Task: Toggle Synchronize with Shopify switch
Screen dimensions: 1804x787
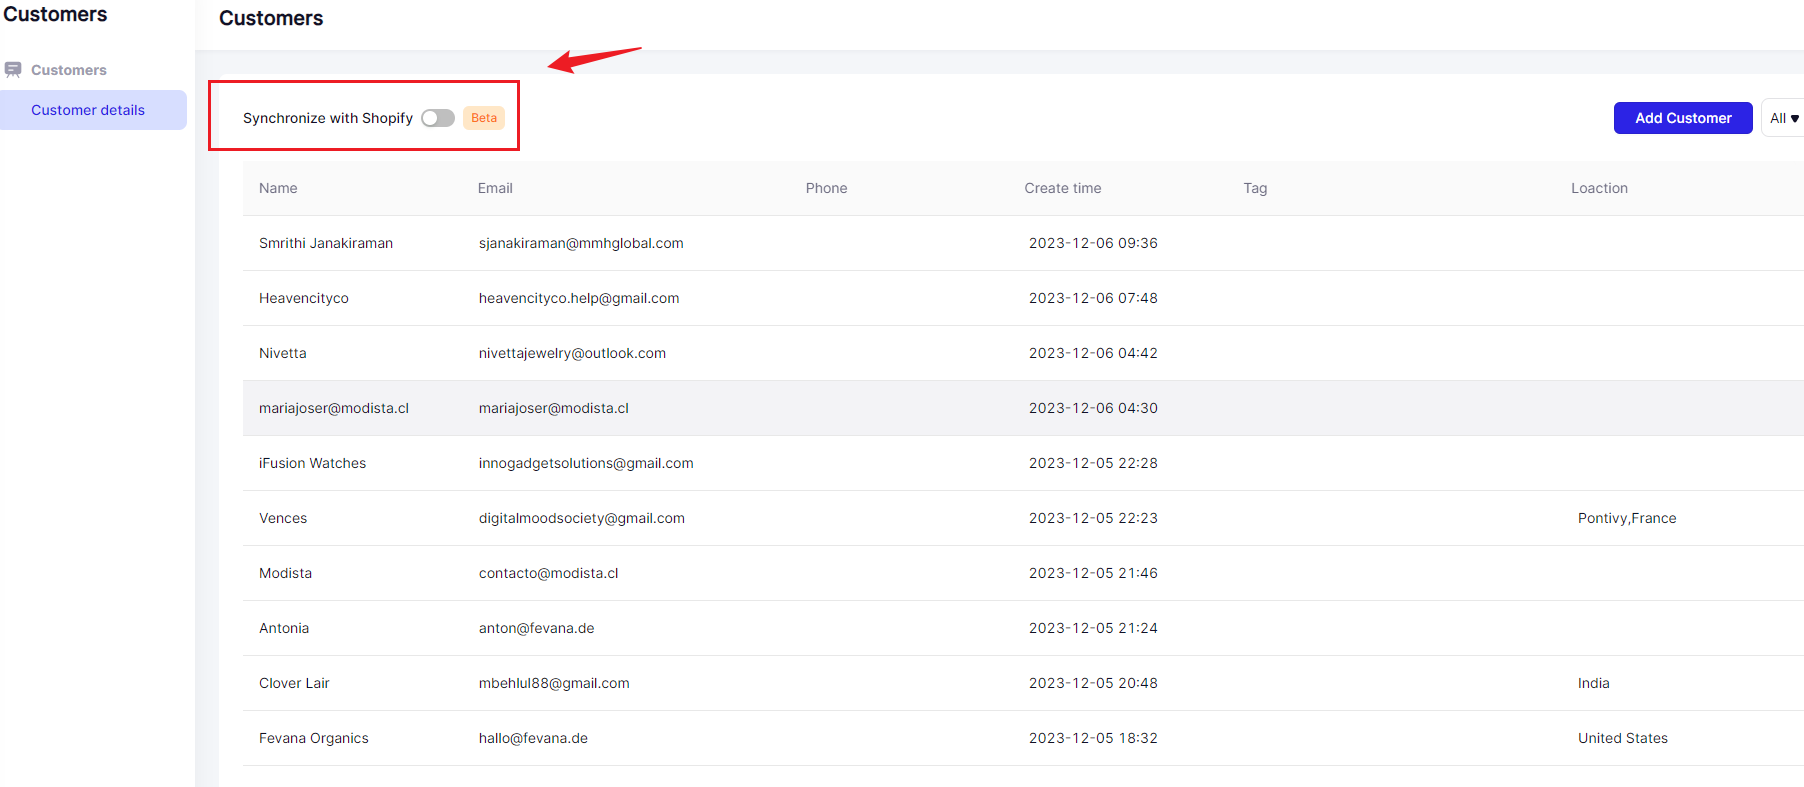Action: (438, 118)
